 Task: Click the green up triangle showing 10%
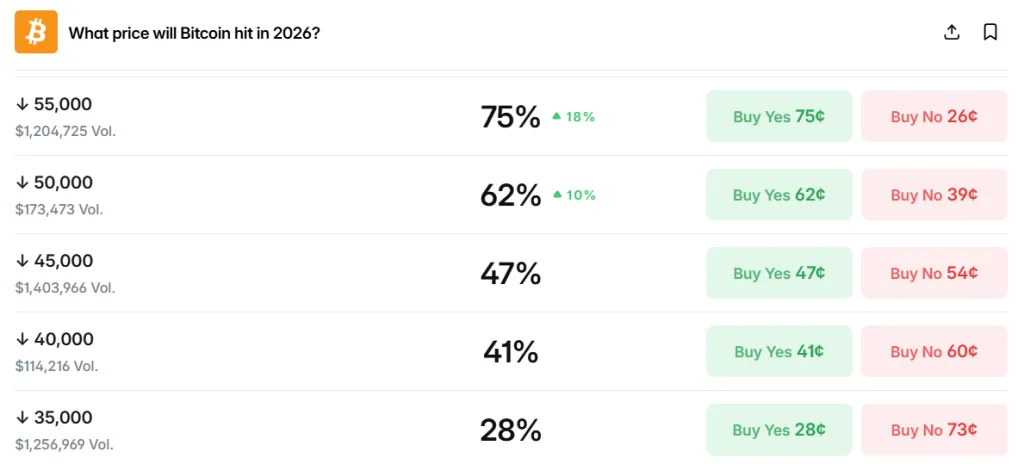pyautogui.click(x=556, y=195)
